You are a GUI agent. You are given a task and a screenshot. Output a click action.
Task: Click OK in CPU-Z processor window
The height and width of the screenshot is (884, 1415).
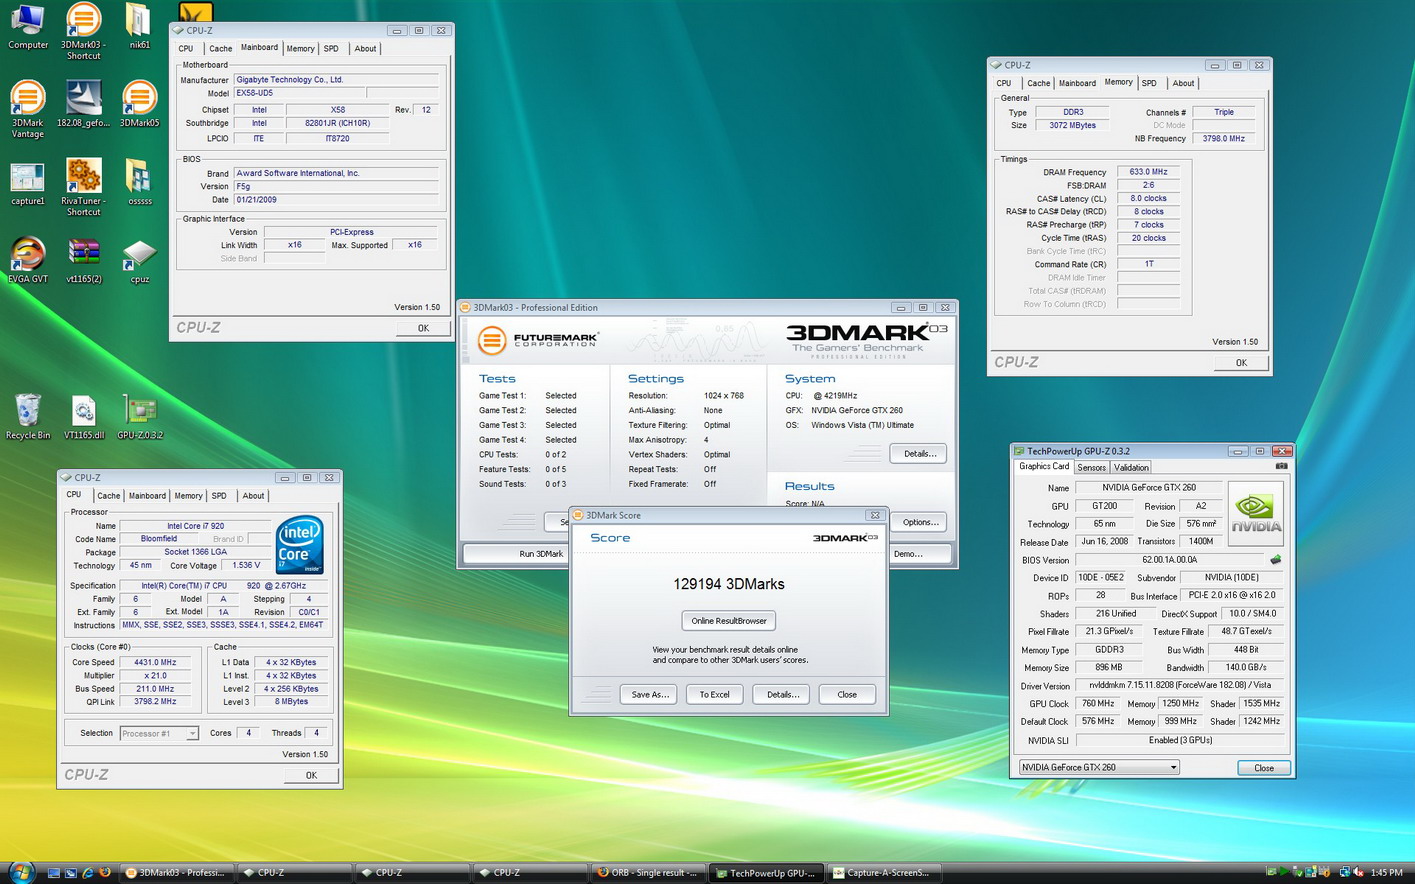(311, 775)
